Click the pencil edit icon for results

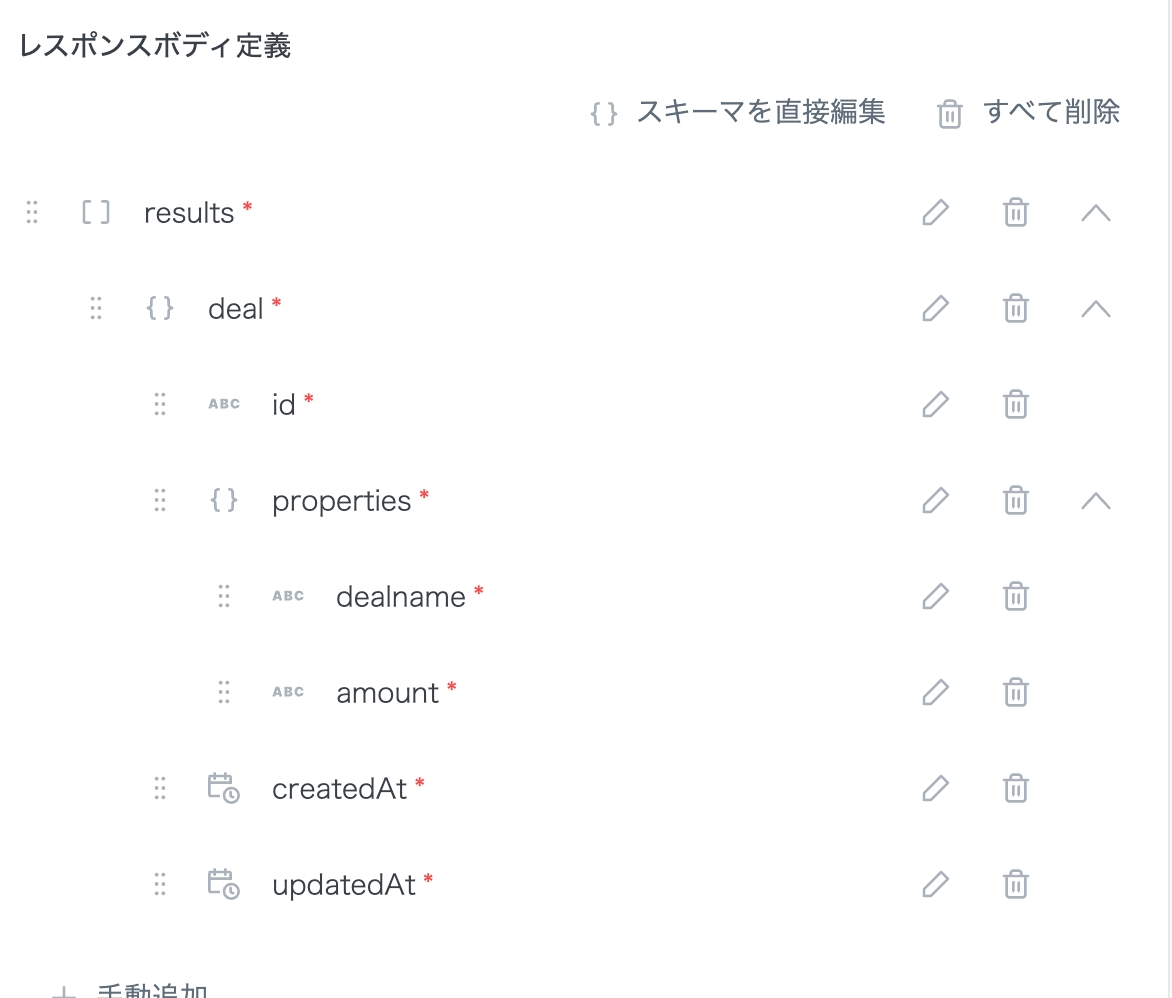935,213
